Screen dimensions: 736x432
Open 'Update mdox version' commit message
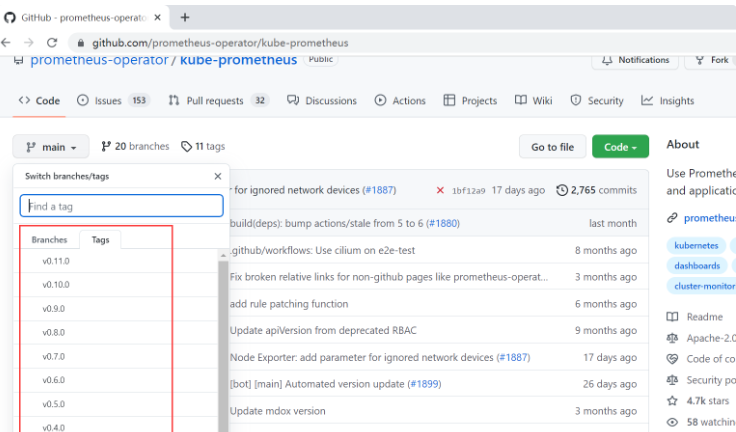tap(277, 411)
